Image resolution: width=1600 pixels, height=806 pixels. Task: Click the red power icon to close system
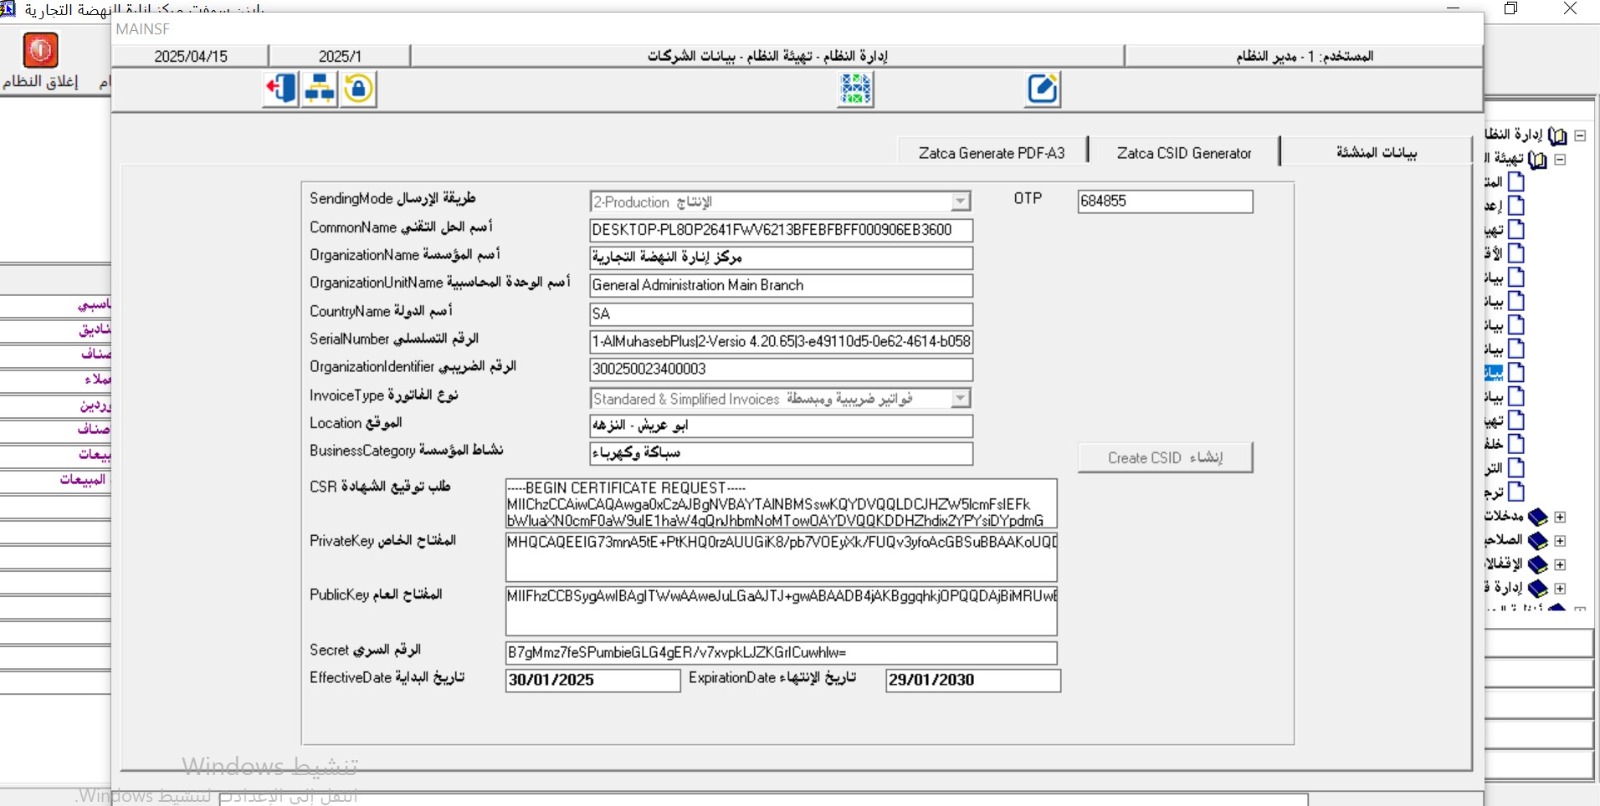point(41,50)
